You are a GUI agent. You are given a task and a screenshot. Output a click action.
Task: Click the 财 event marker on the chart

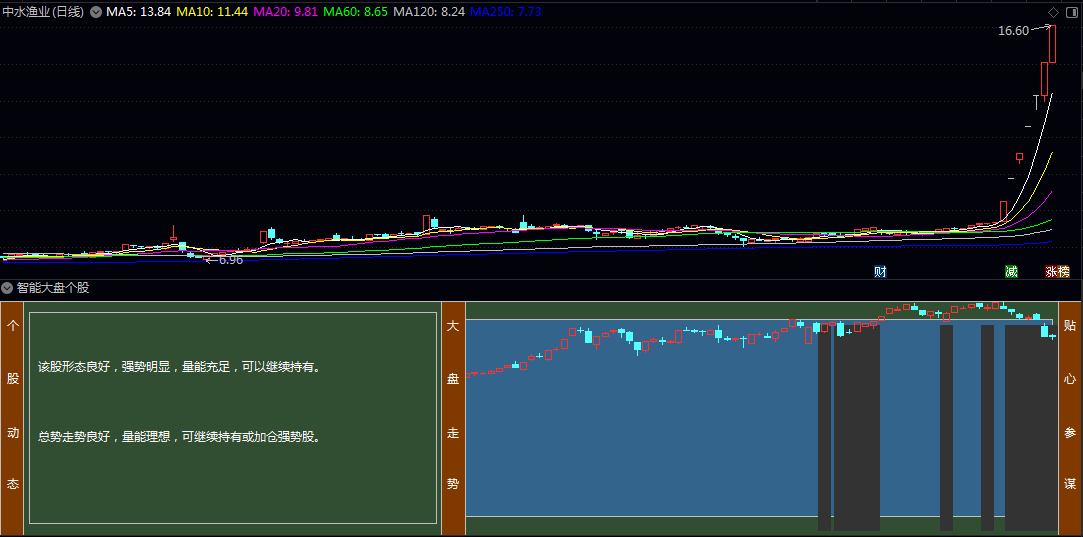(x=880, y=272)
